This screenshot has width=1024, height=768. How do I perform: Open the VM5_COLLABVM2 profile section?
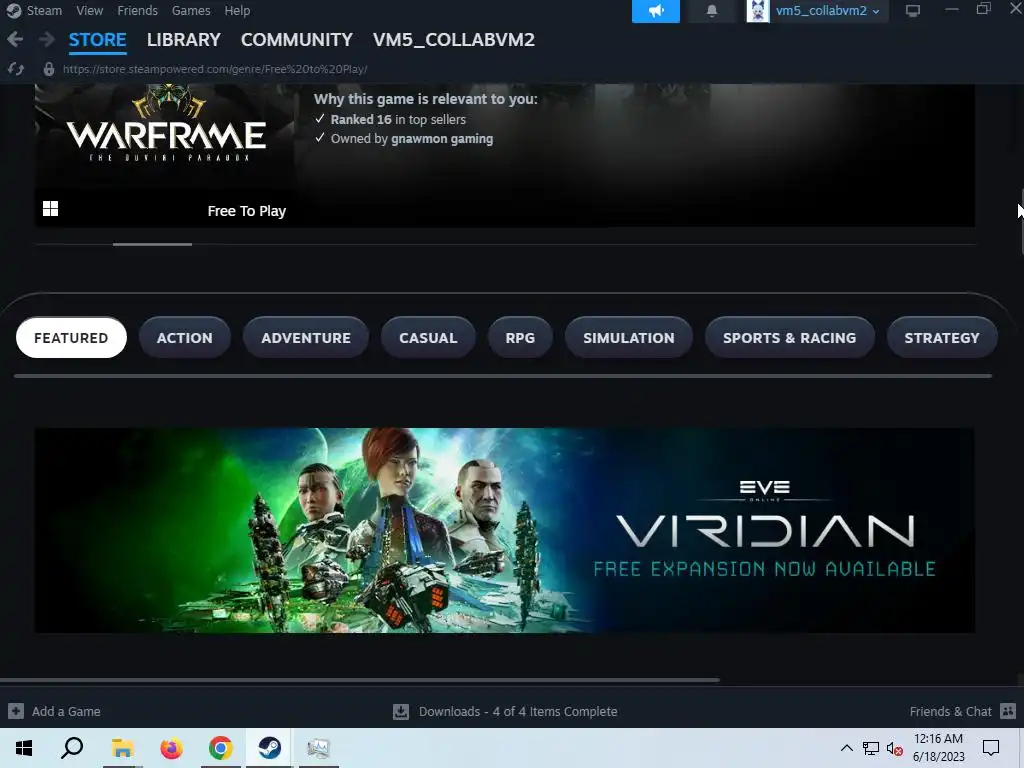(x=454, y=40)
